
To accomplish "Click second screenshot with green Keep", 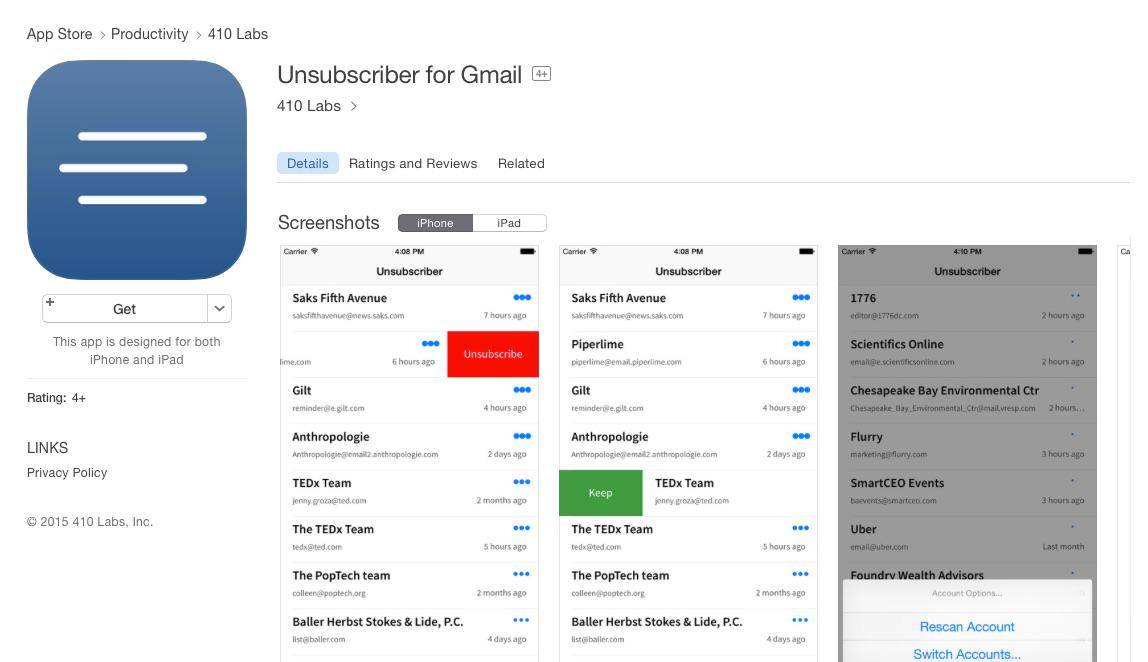I will click(x=688, y=453).
